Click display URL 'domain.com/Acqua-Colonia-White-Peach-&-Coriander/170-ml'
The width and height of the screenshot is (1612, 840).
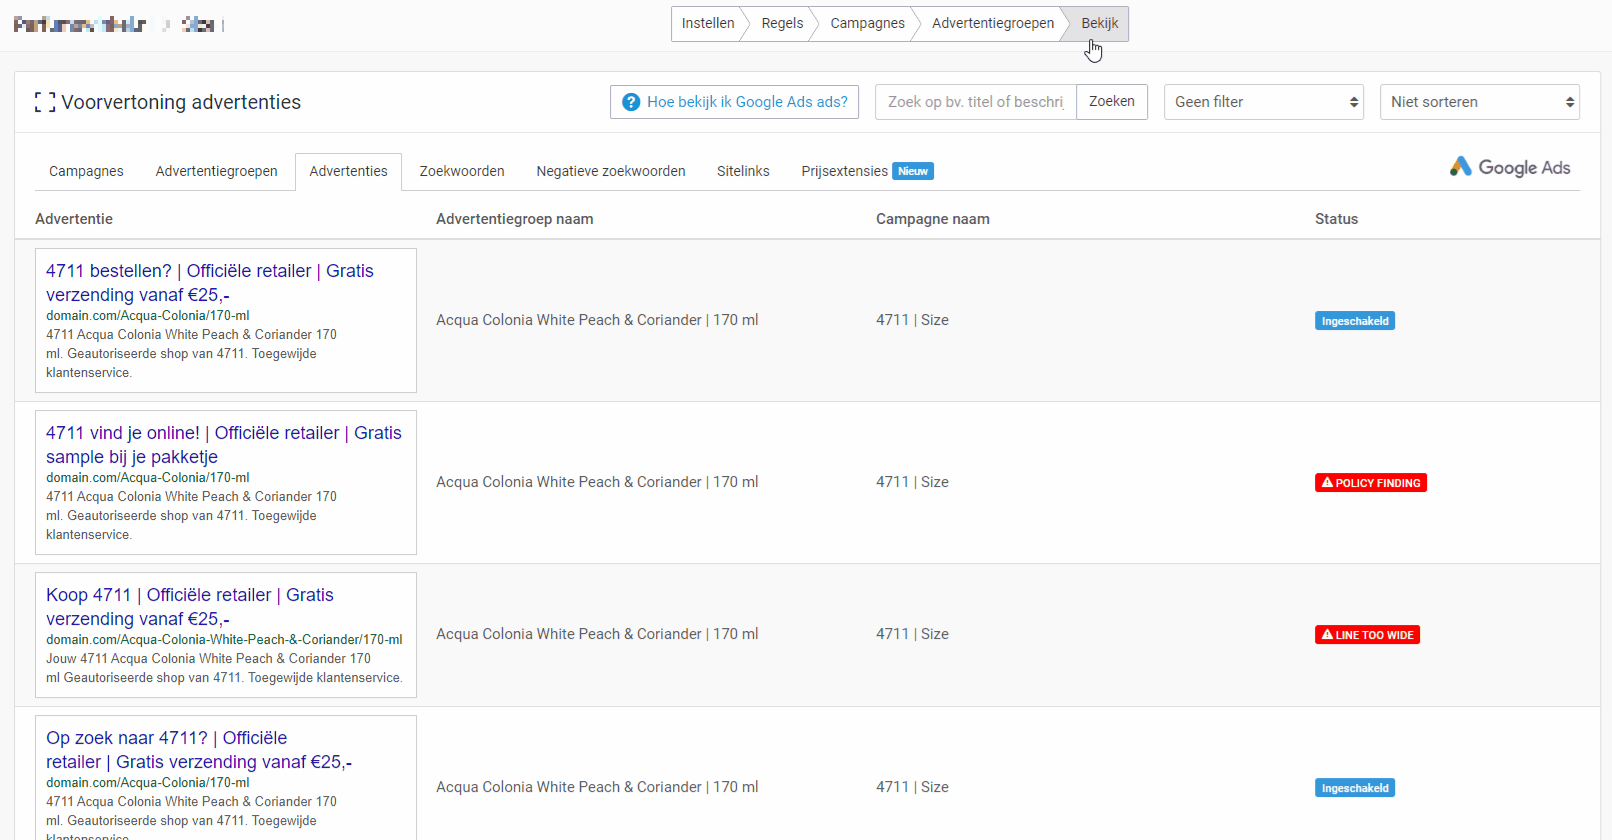click(x=224, y=640)
